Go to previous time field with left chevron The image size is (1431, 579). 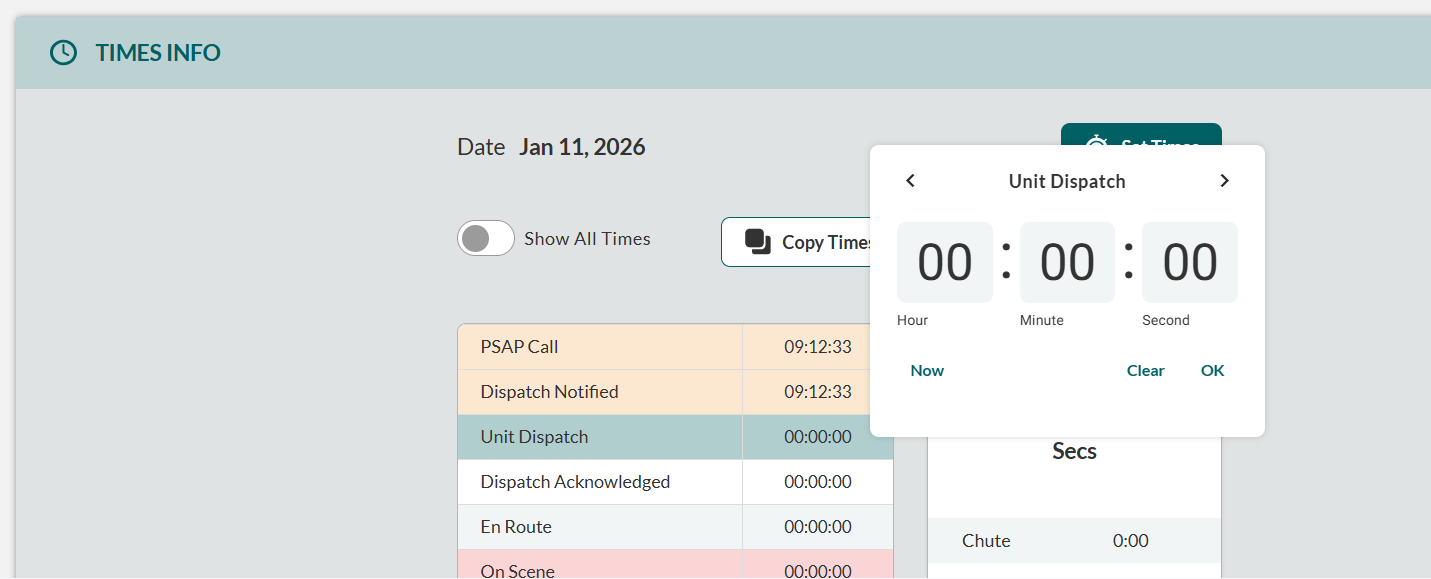[910, 181]
